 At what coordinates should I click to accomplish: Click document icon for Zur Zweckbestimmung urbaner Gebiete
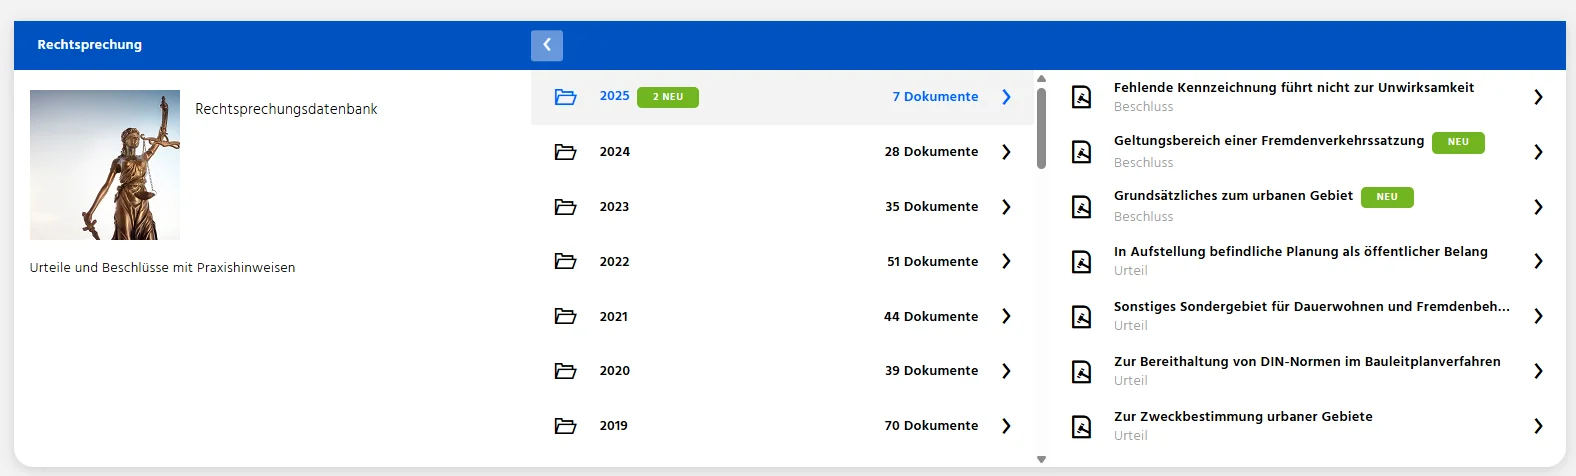click(1081, 426)
